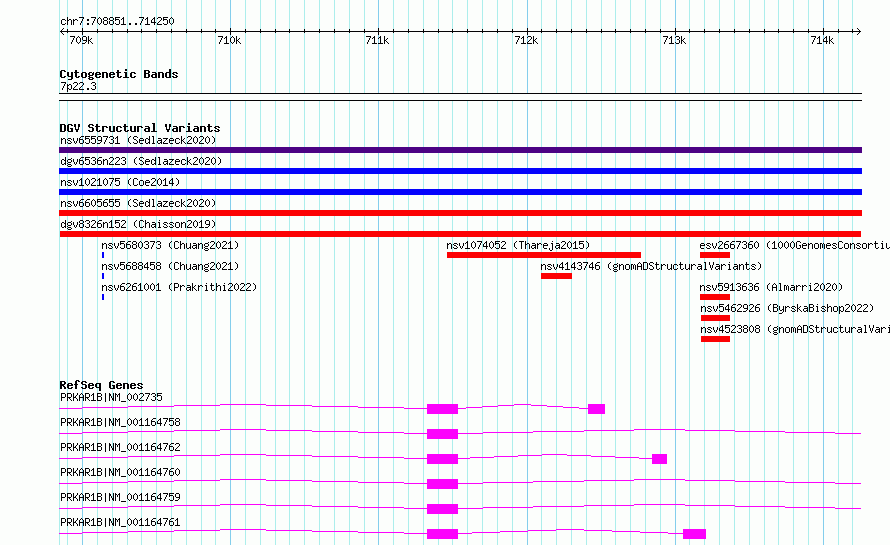Viewport: 890px width, 545px height.
Task: Click the 712k ruler tick label
Action: [x=526, y=40]
